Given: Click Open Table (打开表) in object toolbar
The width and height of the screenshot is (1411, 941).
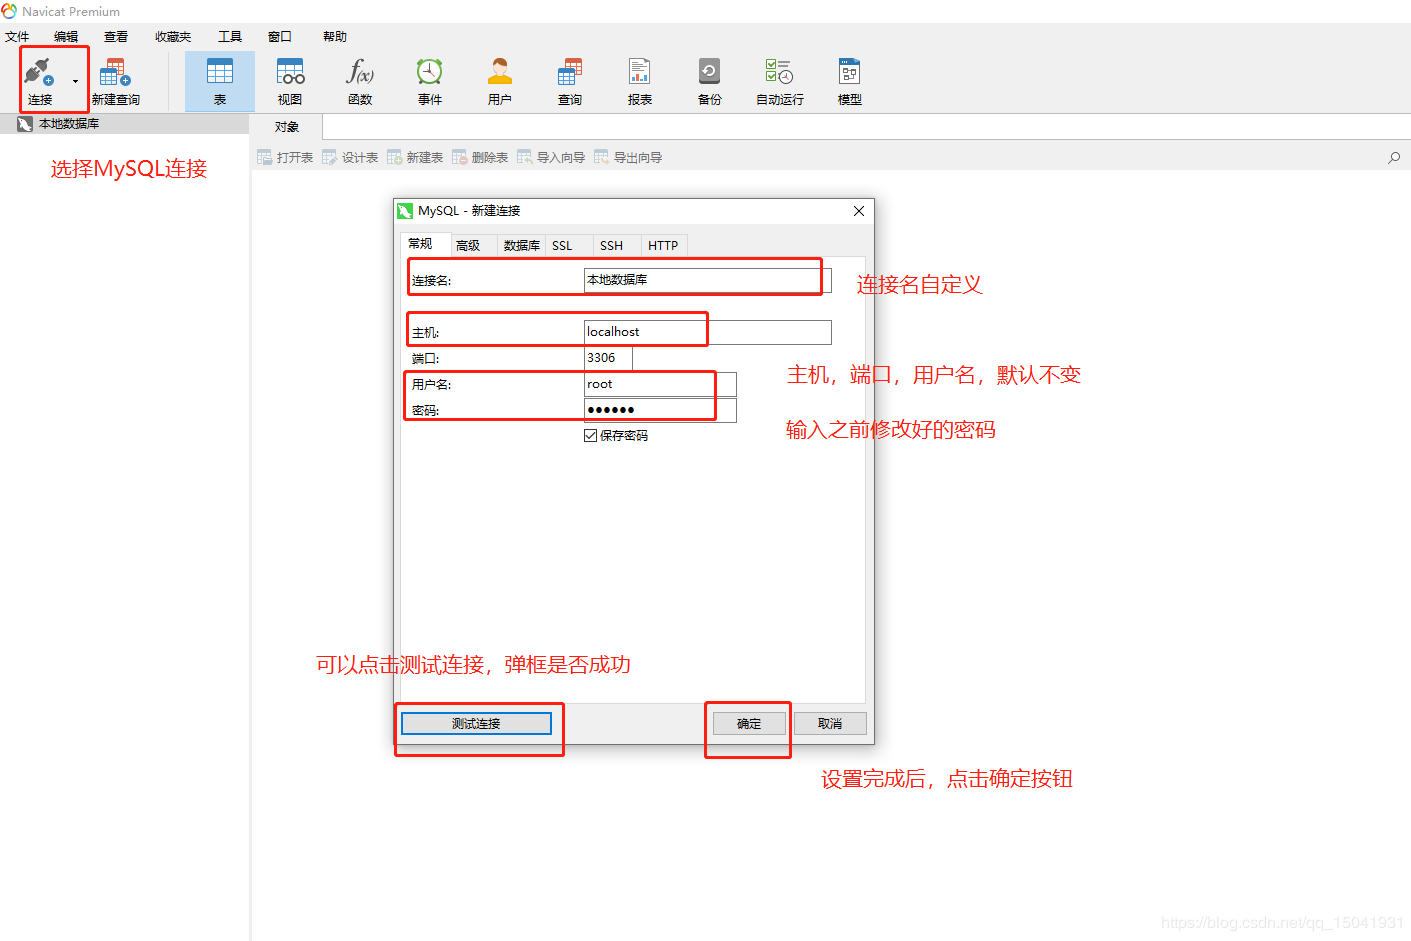Looking at the screenshot, I should coord(285,157).
